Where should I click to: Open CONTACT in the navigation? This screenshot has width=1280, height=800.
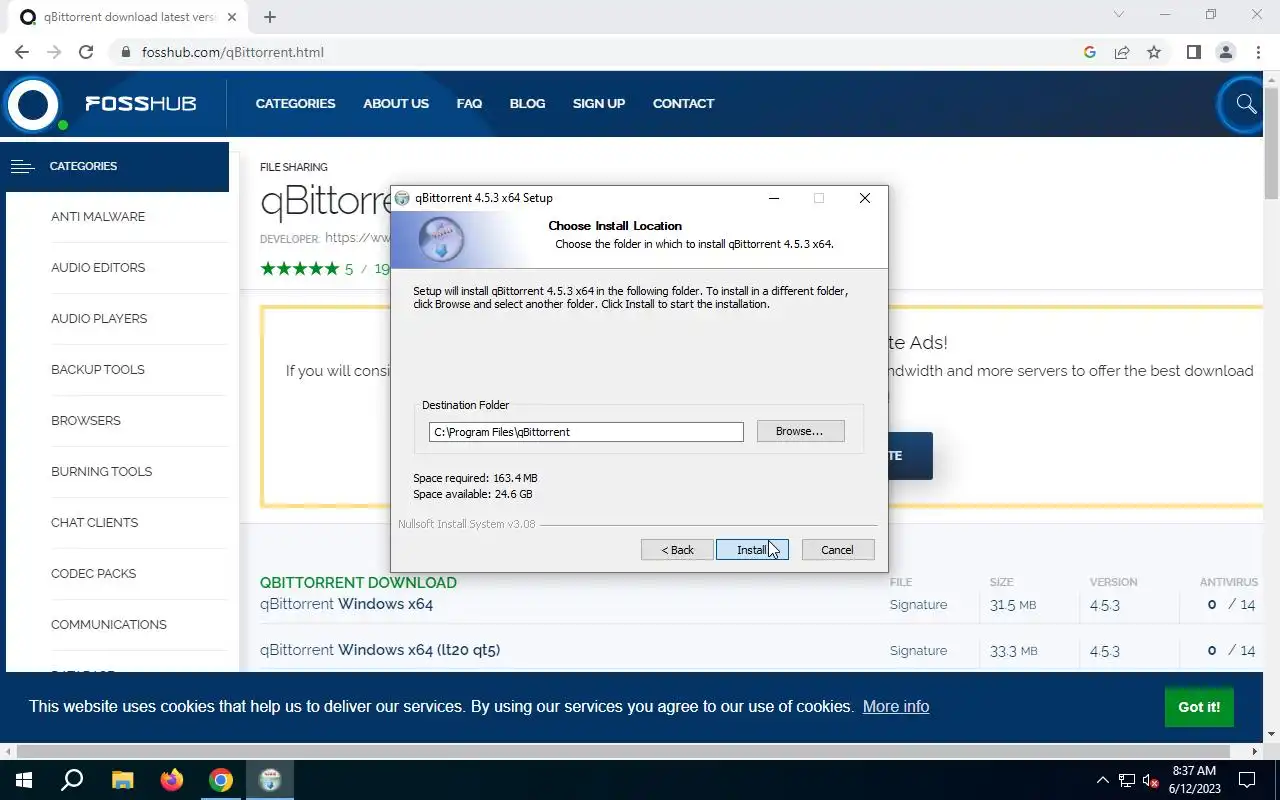pyautogui.click(x=683, y=103)
